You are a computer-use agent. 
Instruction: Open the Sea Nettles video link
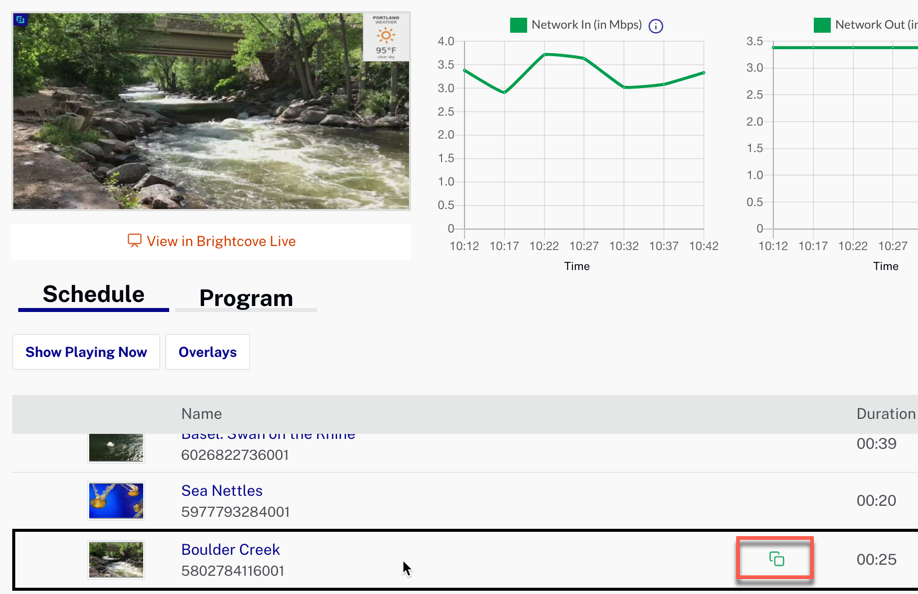point(222,490)
